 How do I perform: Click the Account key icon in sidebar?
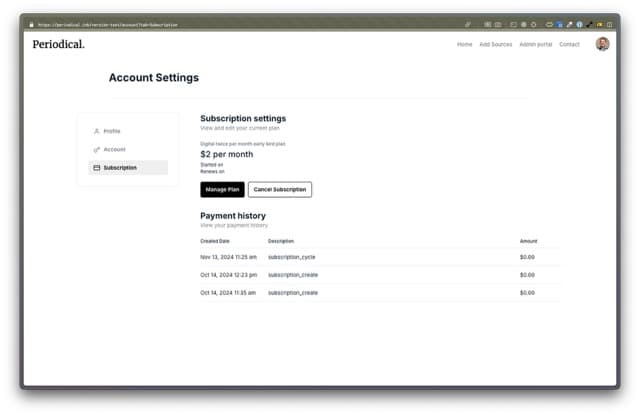pos(97,149)
